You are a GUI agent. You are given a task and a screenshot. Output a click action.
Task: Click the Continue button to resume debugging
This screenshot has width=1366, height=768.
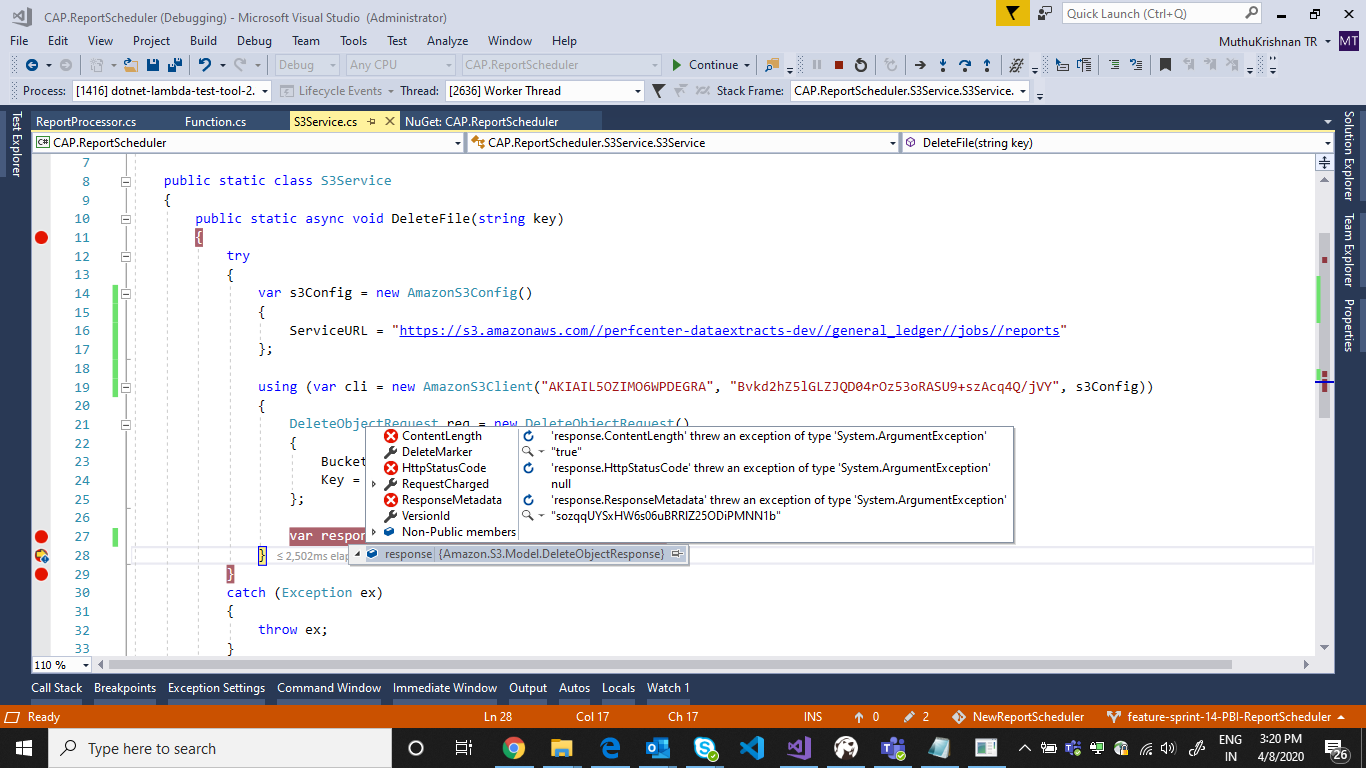coord(702,64)
